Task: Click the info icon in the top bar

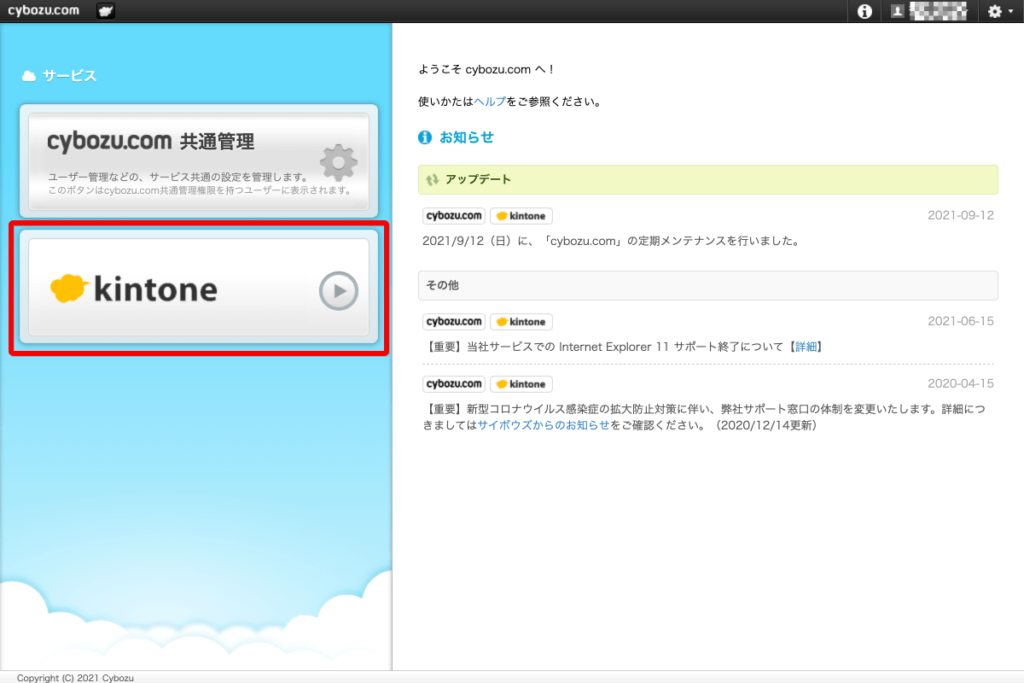Action: [x=862, y=11]
